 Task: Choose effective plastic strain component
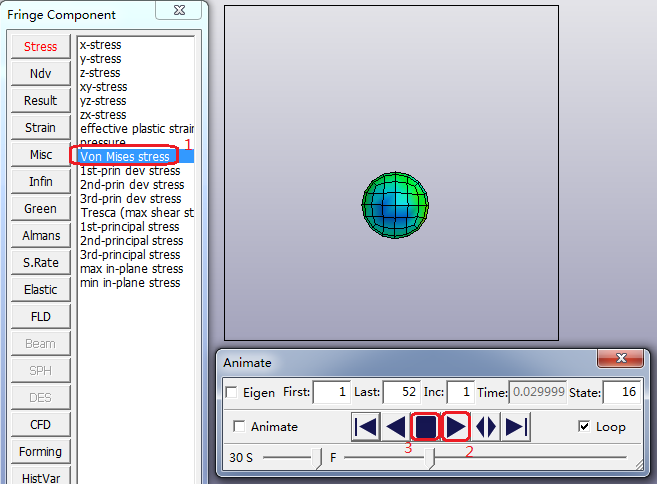(135, 129)
